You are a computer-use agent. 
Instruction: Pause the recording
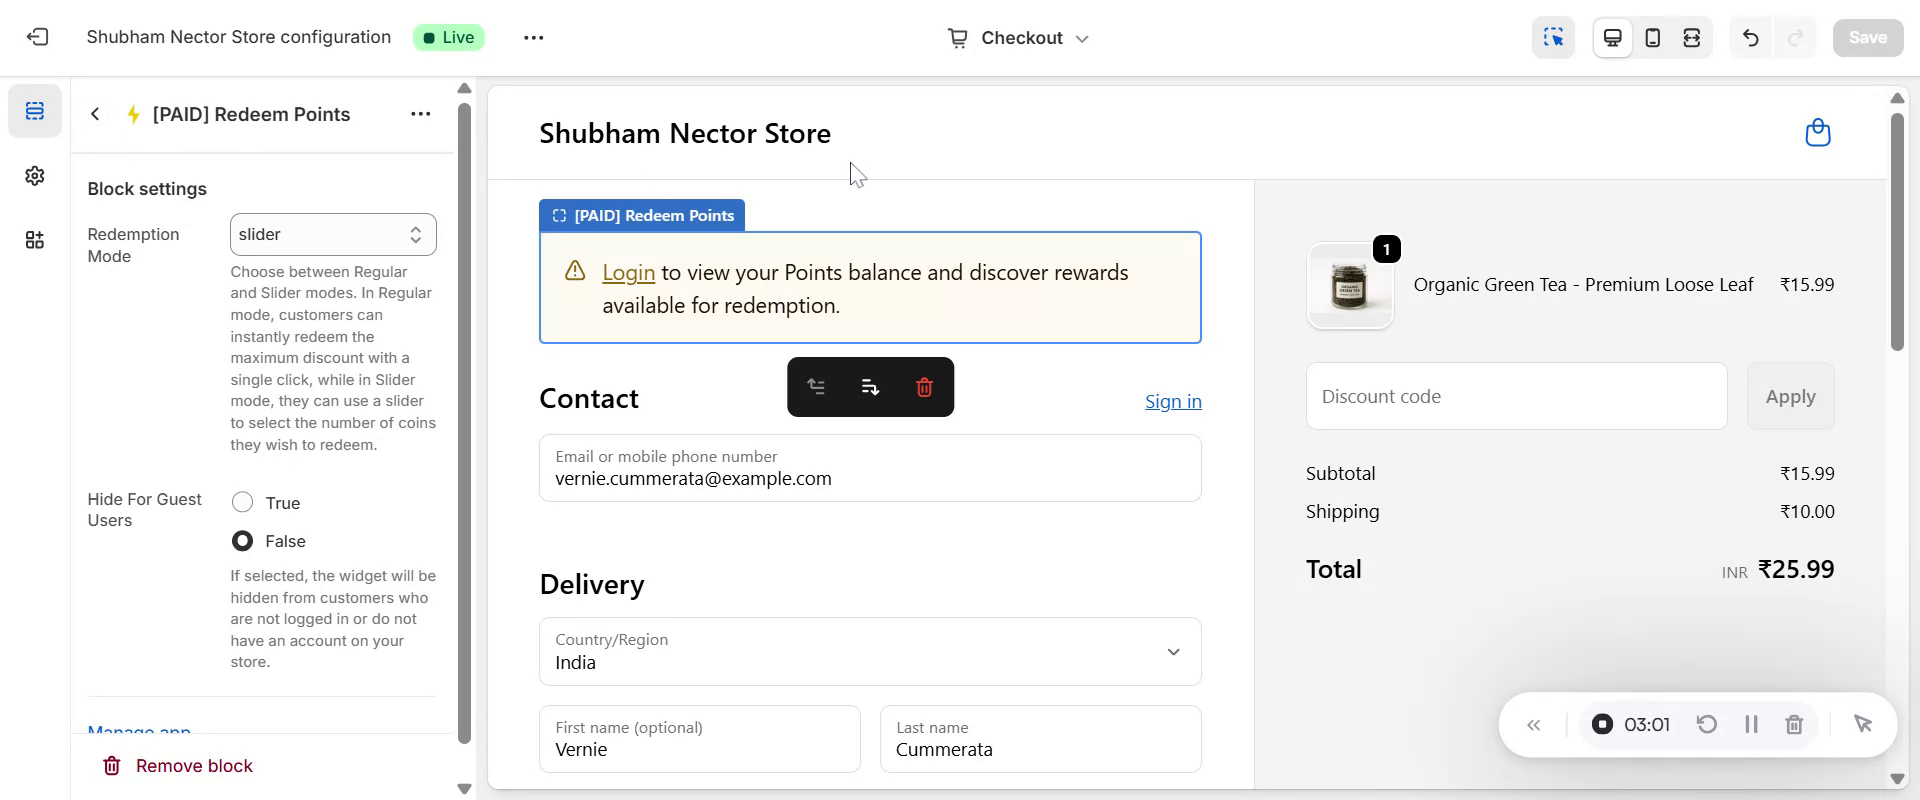1751,724
